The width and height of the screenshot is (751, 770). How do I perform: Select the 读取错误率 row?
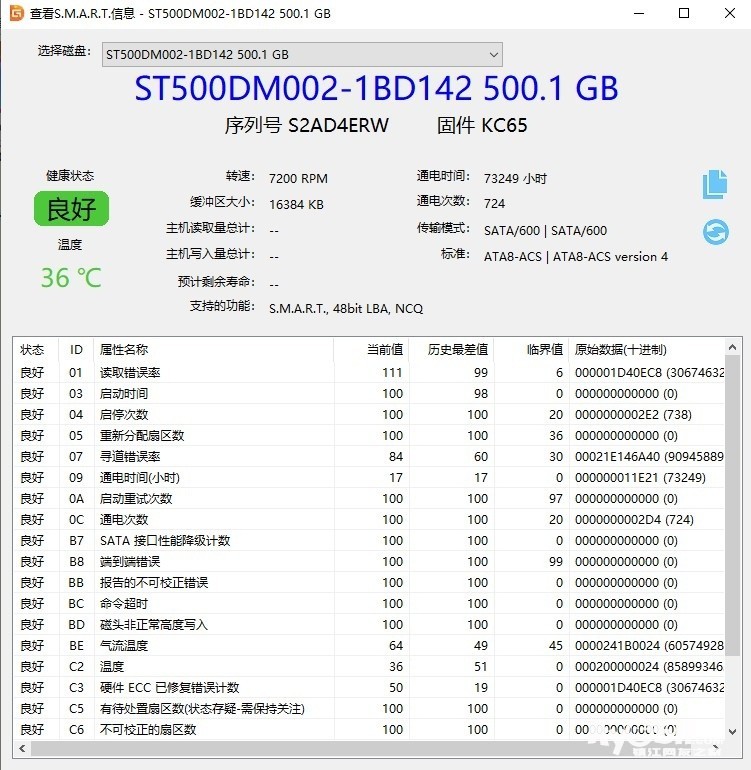(x=369, y=372)
